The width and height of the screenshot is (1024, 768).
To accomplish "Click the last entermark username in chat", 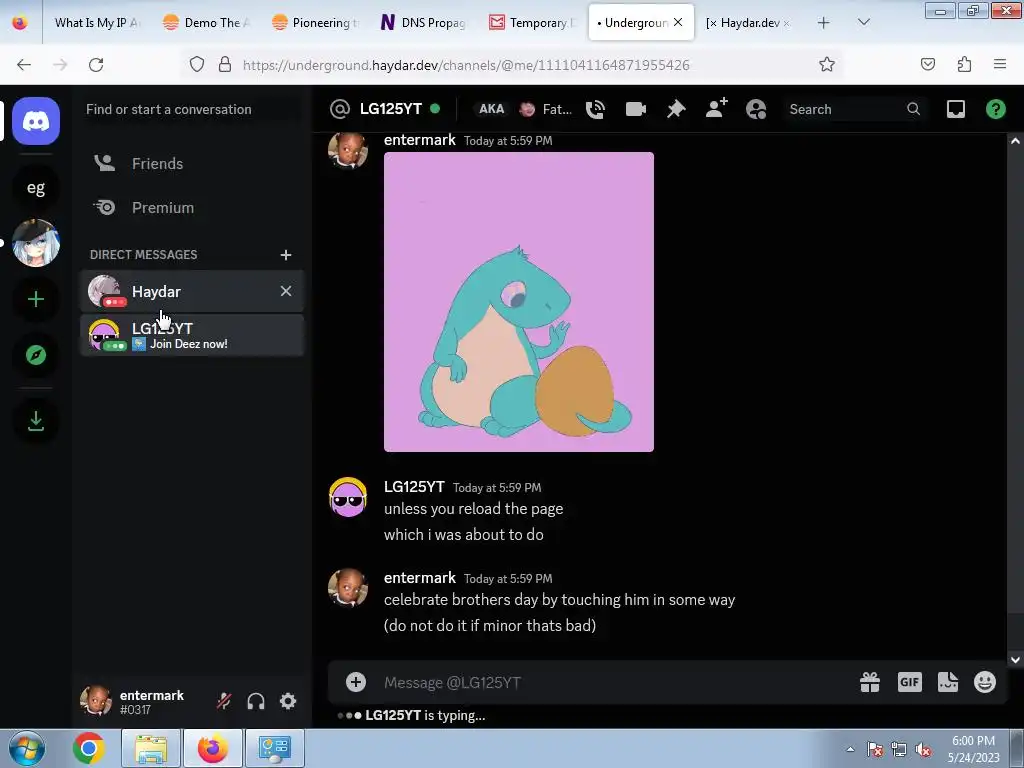I will 419,578.
